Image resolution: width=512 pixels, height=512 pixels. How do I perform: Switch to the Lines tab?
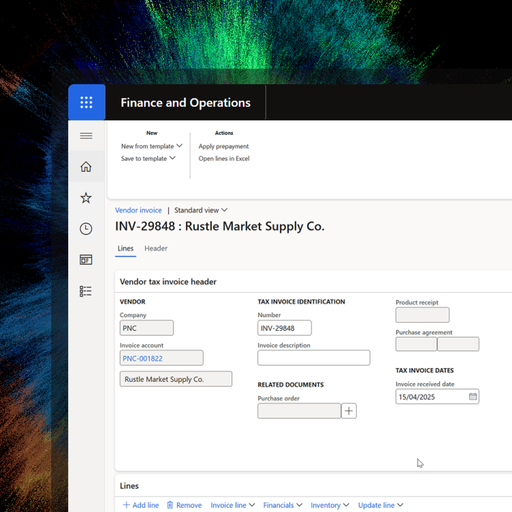(125, 248)
